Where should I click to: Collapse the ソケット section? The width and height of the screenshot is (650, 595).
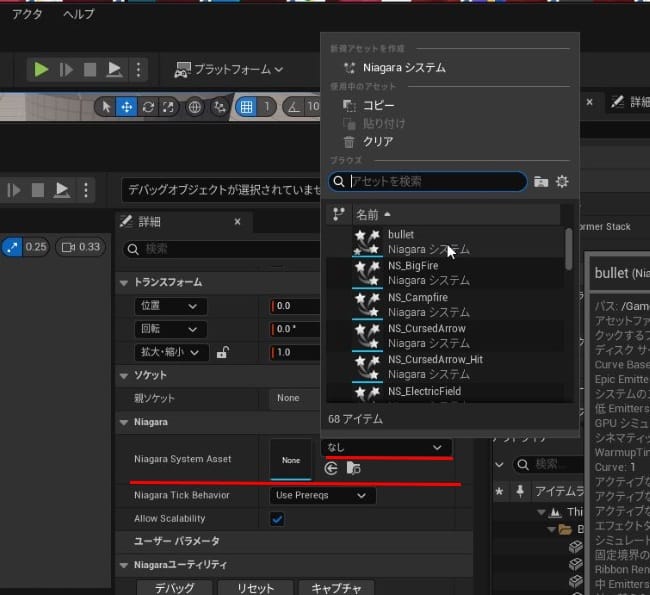(124, 376)
